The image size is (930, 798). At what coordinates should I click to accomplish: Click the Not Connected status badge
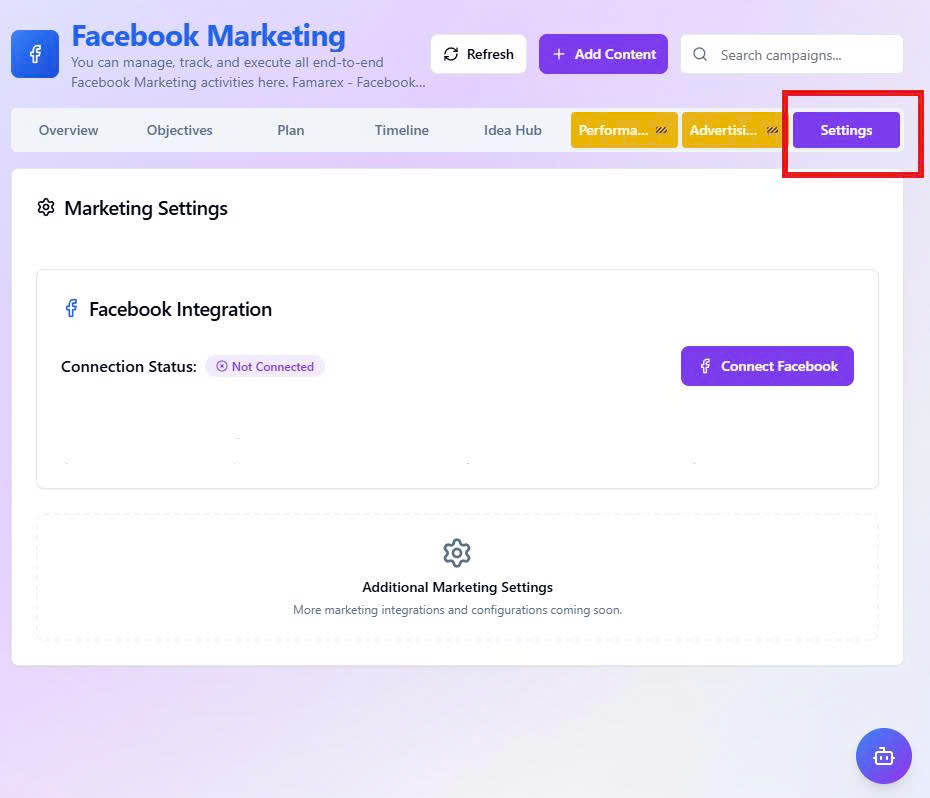(265, 367)
